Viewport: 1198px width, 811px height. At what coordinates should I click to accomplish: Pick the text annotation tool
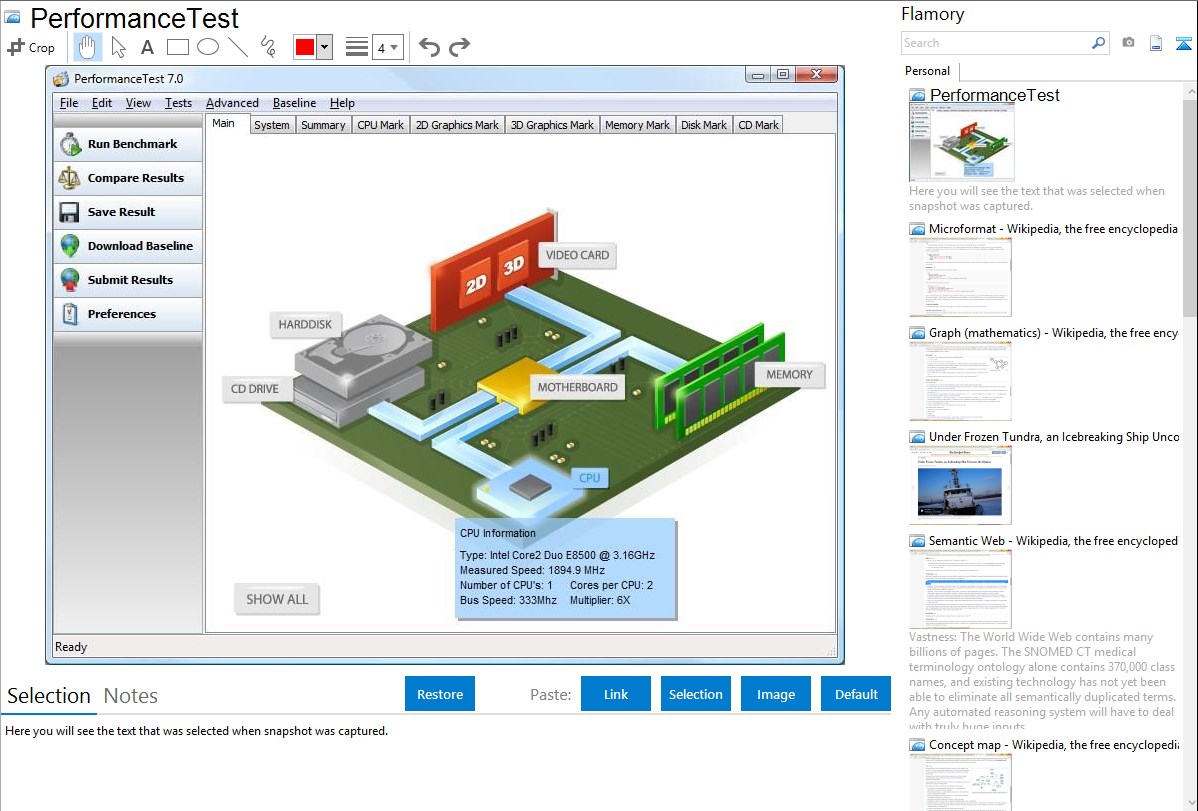[147, 47]
